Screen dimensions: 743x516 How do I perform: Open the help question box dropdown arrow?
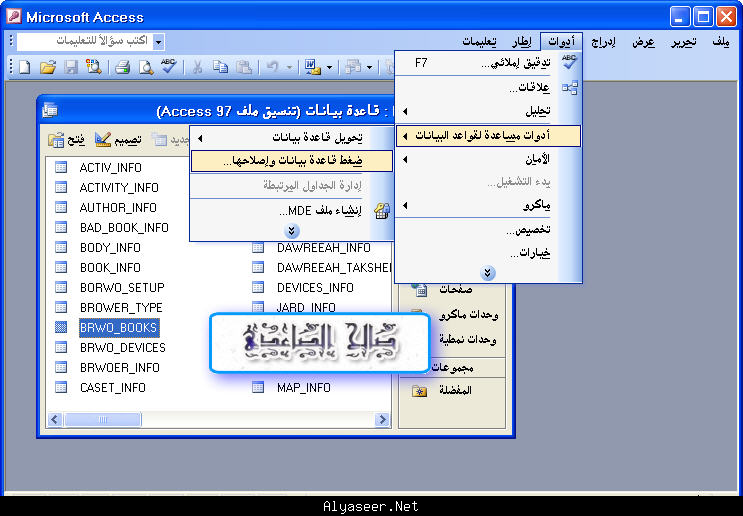click(x=159, y=42)
